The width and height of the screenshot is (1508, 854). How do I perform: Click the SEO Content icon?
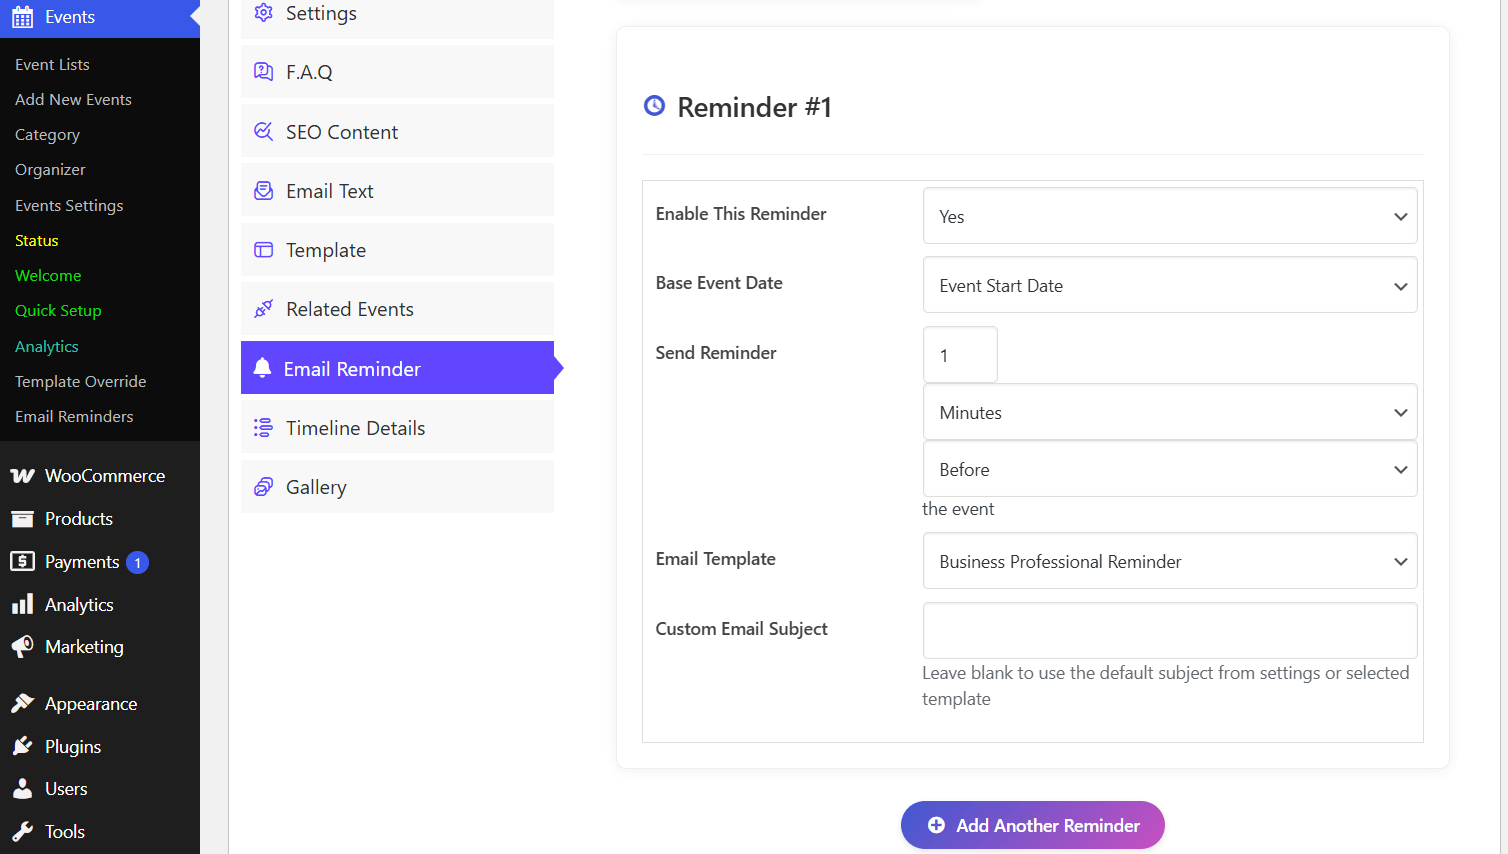pyautogui.click(x=263, y=132)
